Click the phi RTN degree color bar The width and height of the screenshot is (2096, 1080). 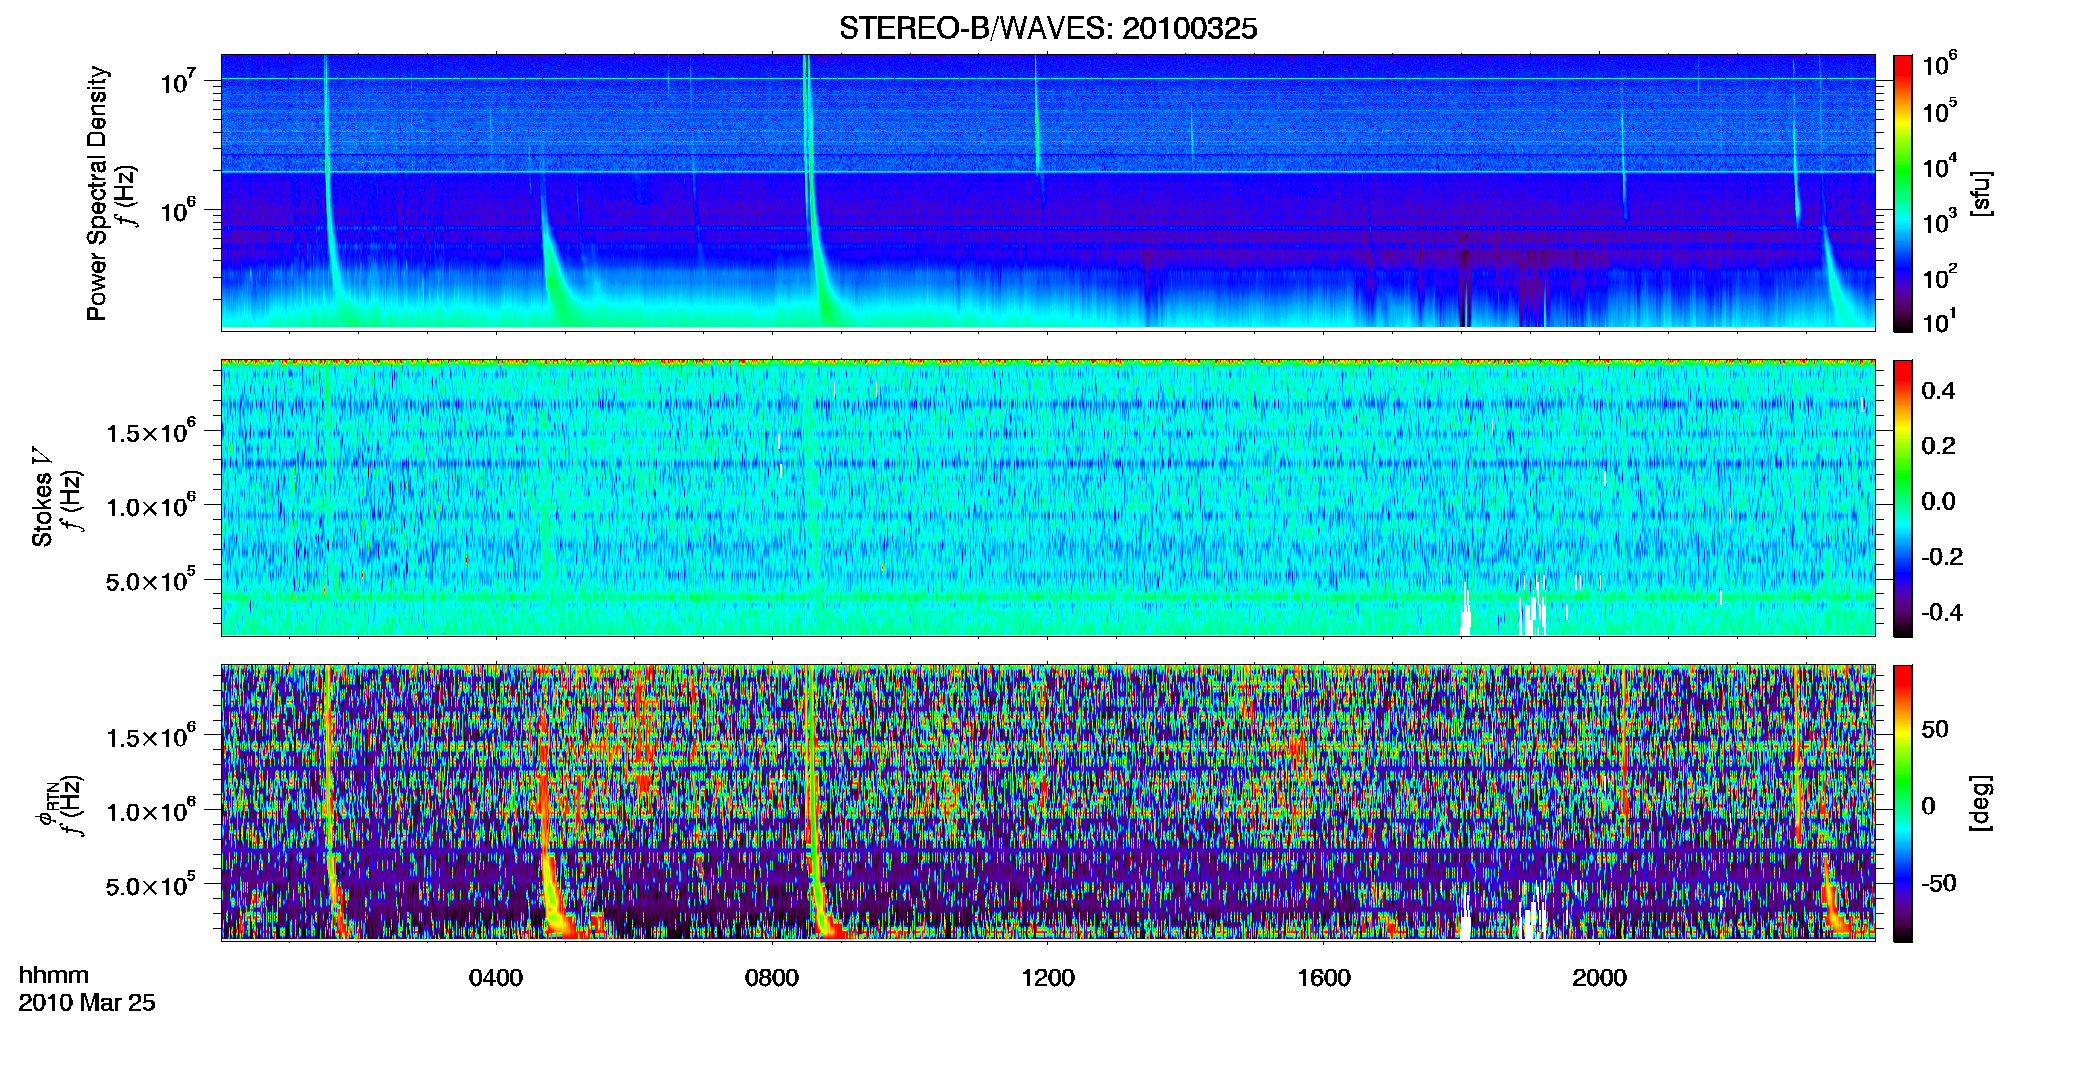click(1902, 803)
